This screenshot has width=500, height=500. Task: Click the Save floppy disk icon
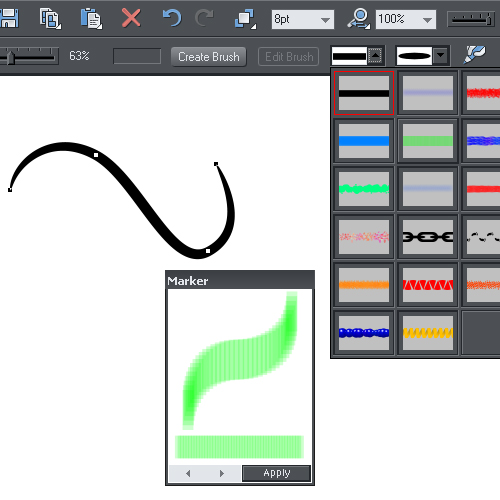[9, 18]
